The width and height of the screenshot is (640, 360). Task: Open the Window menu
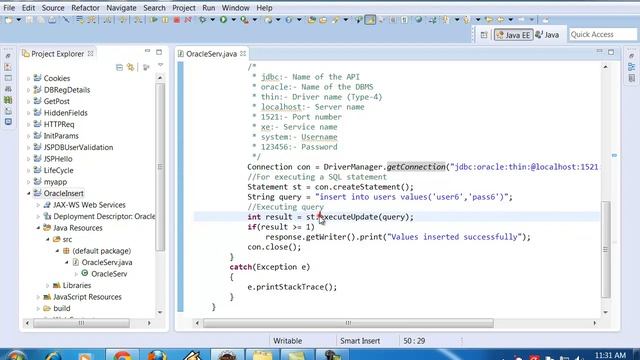(236, 8)
